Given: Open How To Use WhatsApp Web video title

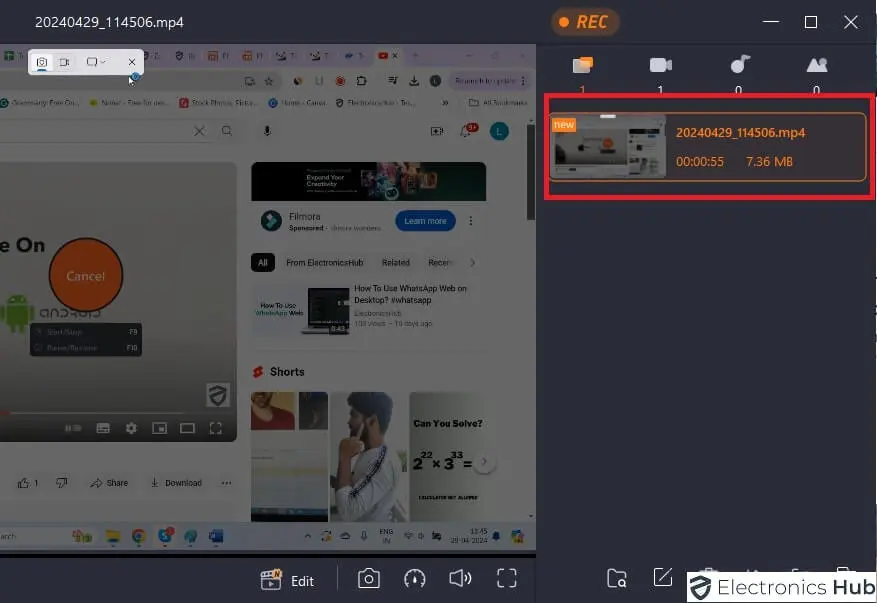Looking at the screenshot, I should coord(410,294).
